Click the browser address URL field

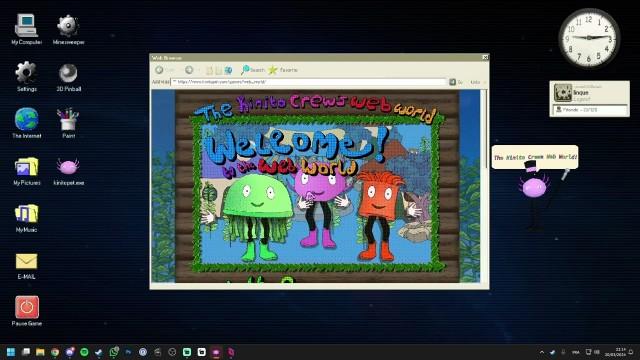click(x=309, y=82)
